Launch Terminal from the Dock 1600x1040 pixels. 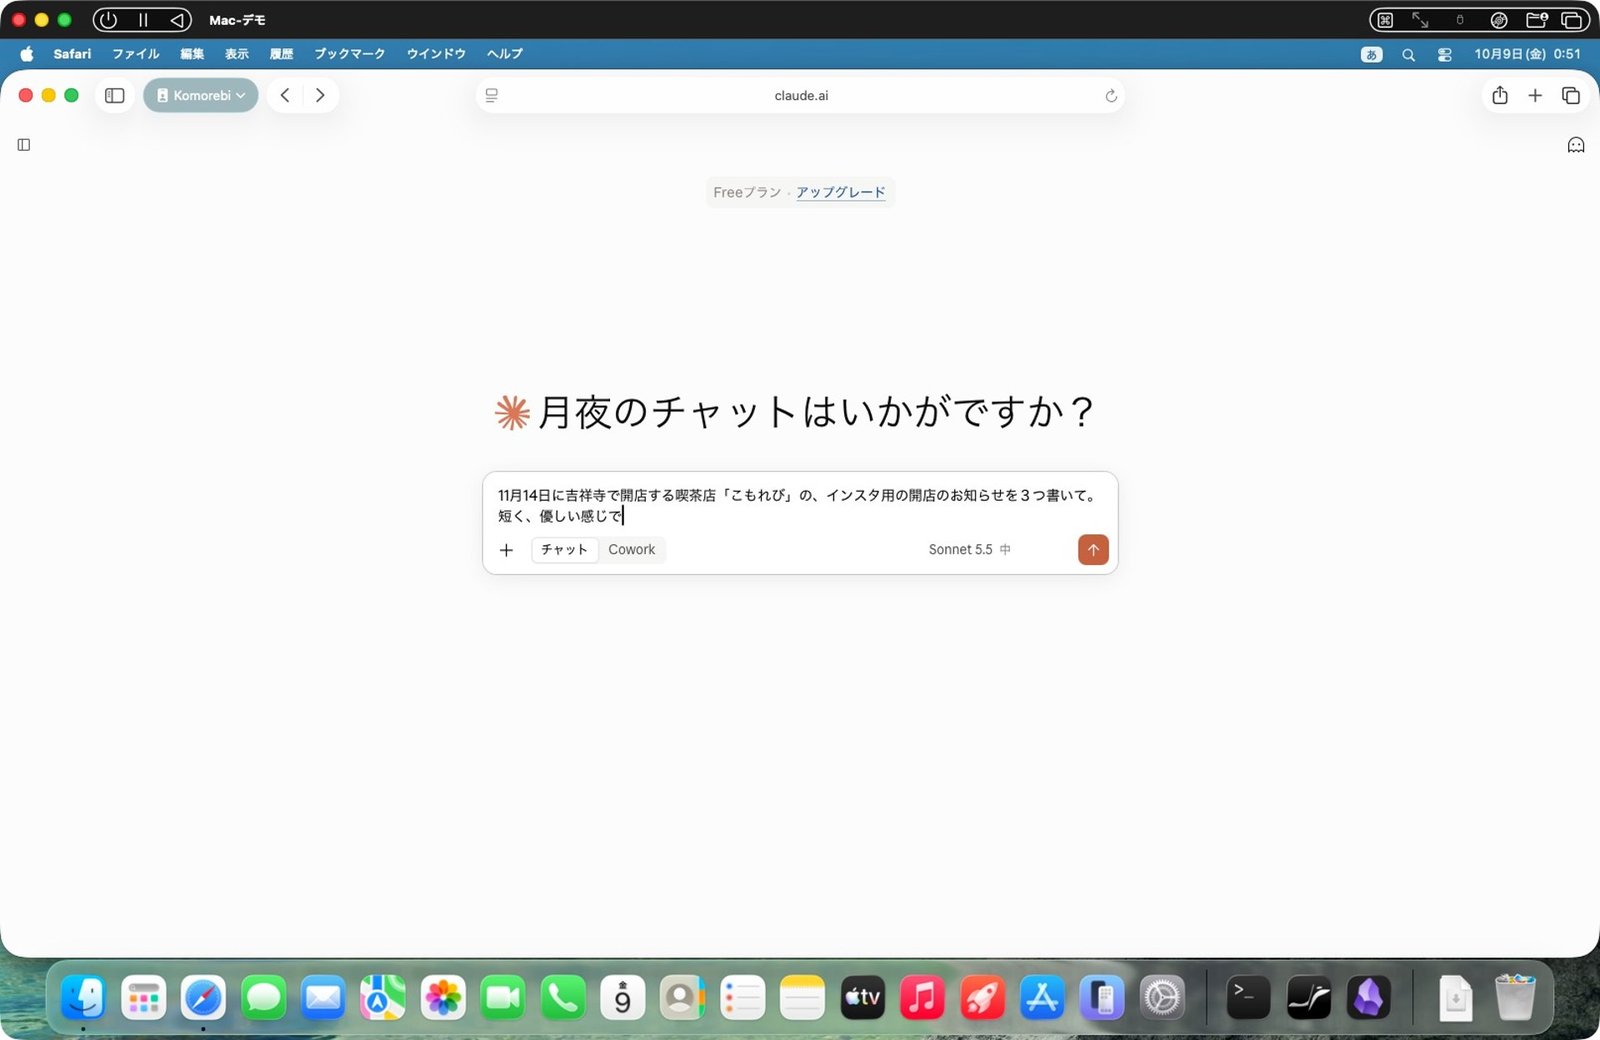tap(1248, 998)
